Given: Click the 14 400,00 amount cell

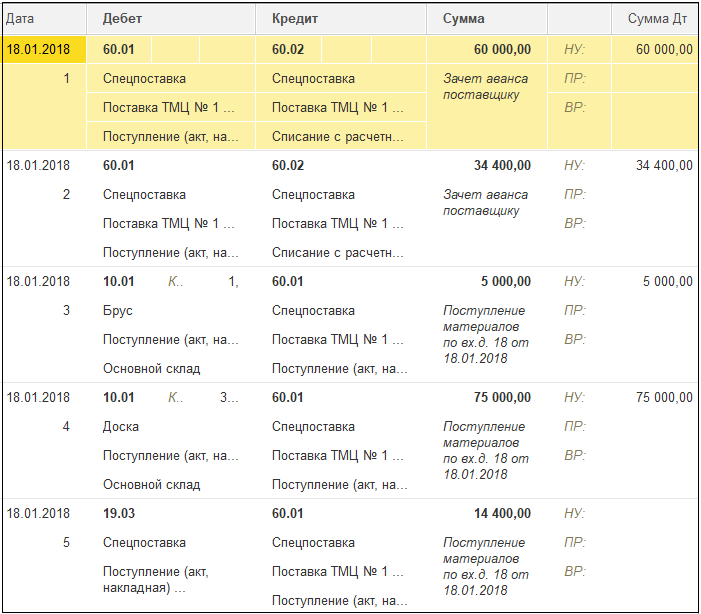Looking at the screenshot, I should 503,513.
